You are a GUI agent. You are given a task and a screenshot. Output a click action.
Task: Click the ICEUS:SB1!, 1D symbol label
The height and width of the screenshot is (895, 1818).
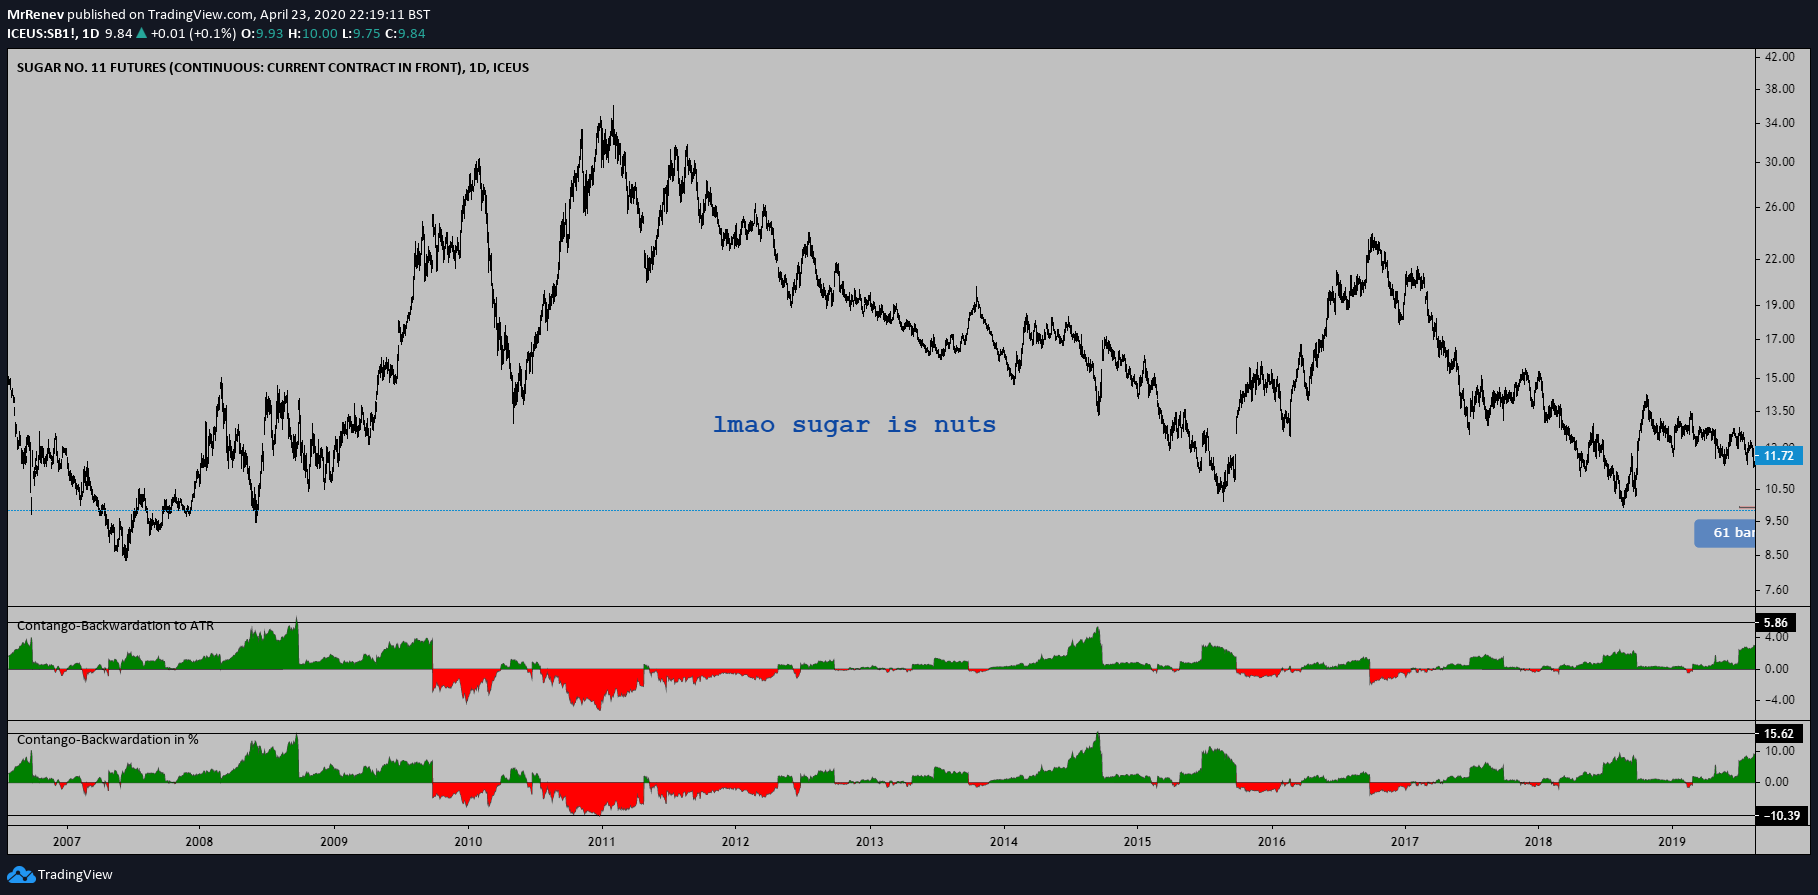[x=53, y=34]
